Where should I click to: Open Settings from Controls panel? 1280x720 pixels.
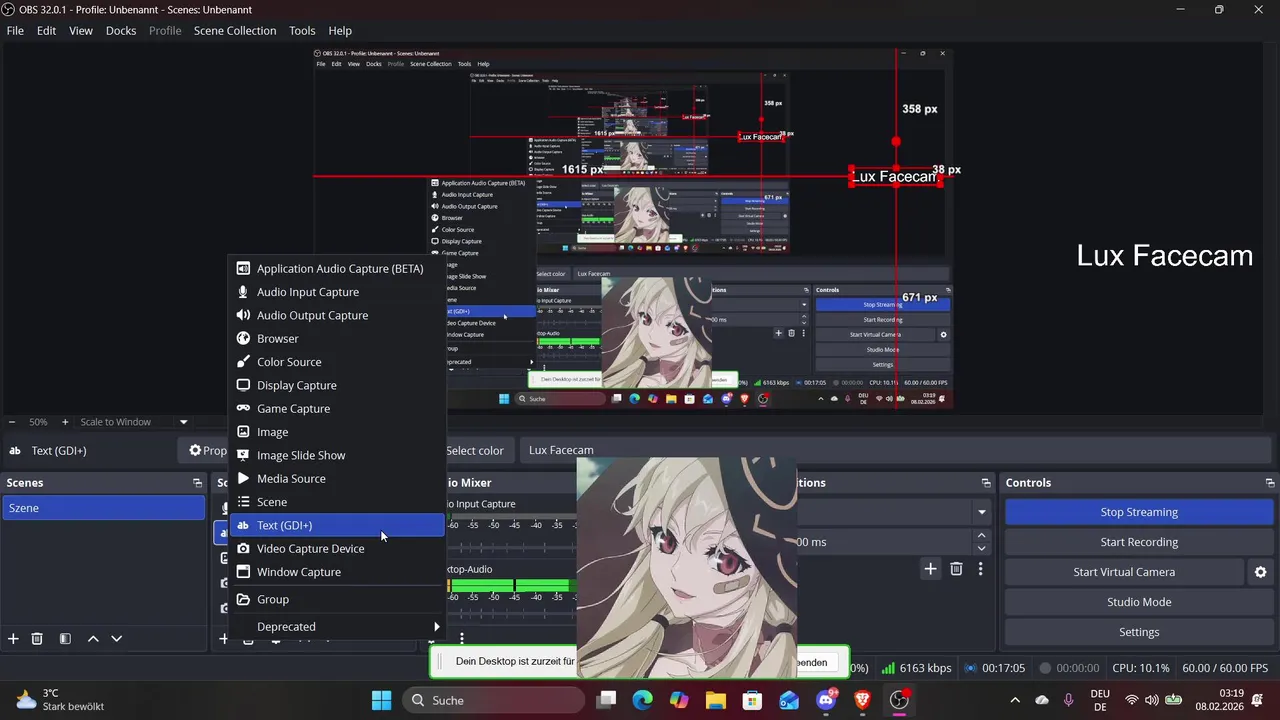pyautogui.click(x=1139, y=632)
